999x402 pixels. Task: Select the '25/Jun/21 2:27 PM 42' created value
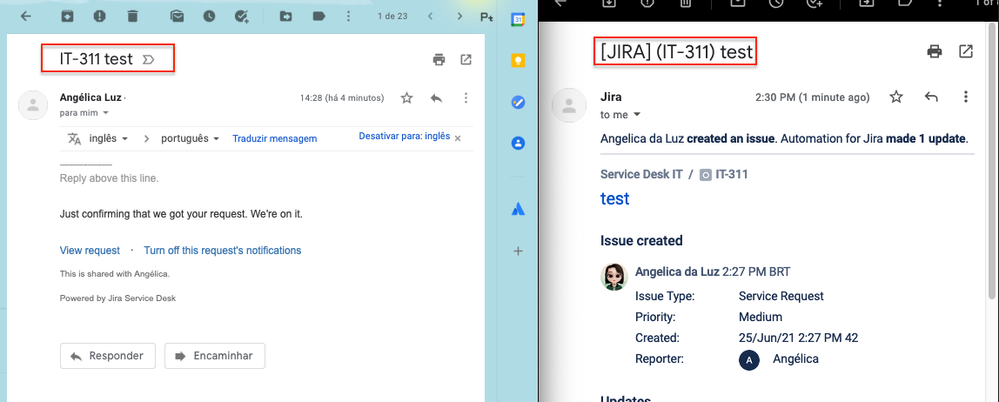(799, 338)
